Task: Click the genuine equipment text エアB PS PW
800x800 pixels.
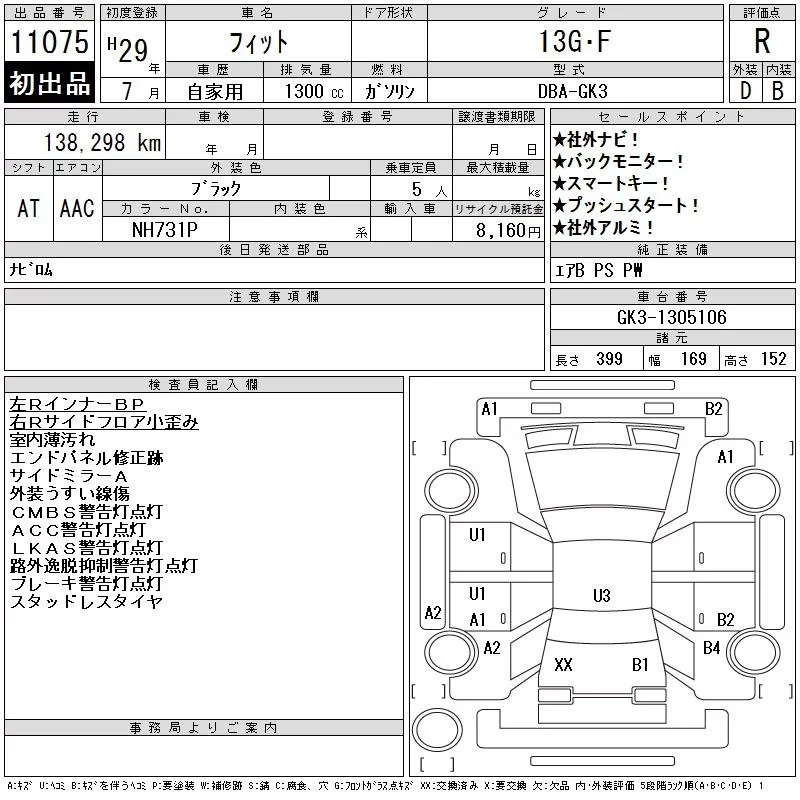Action: pyautogui.click(x=599, y=270)
